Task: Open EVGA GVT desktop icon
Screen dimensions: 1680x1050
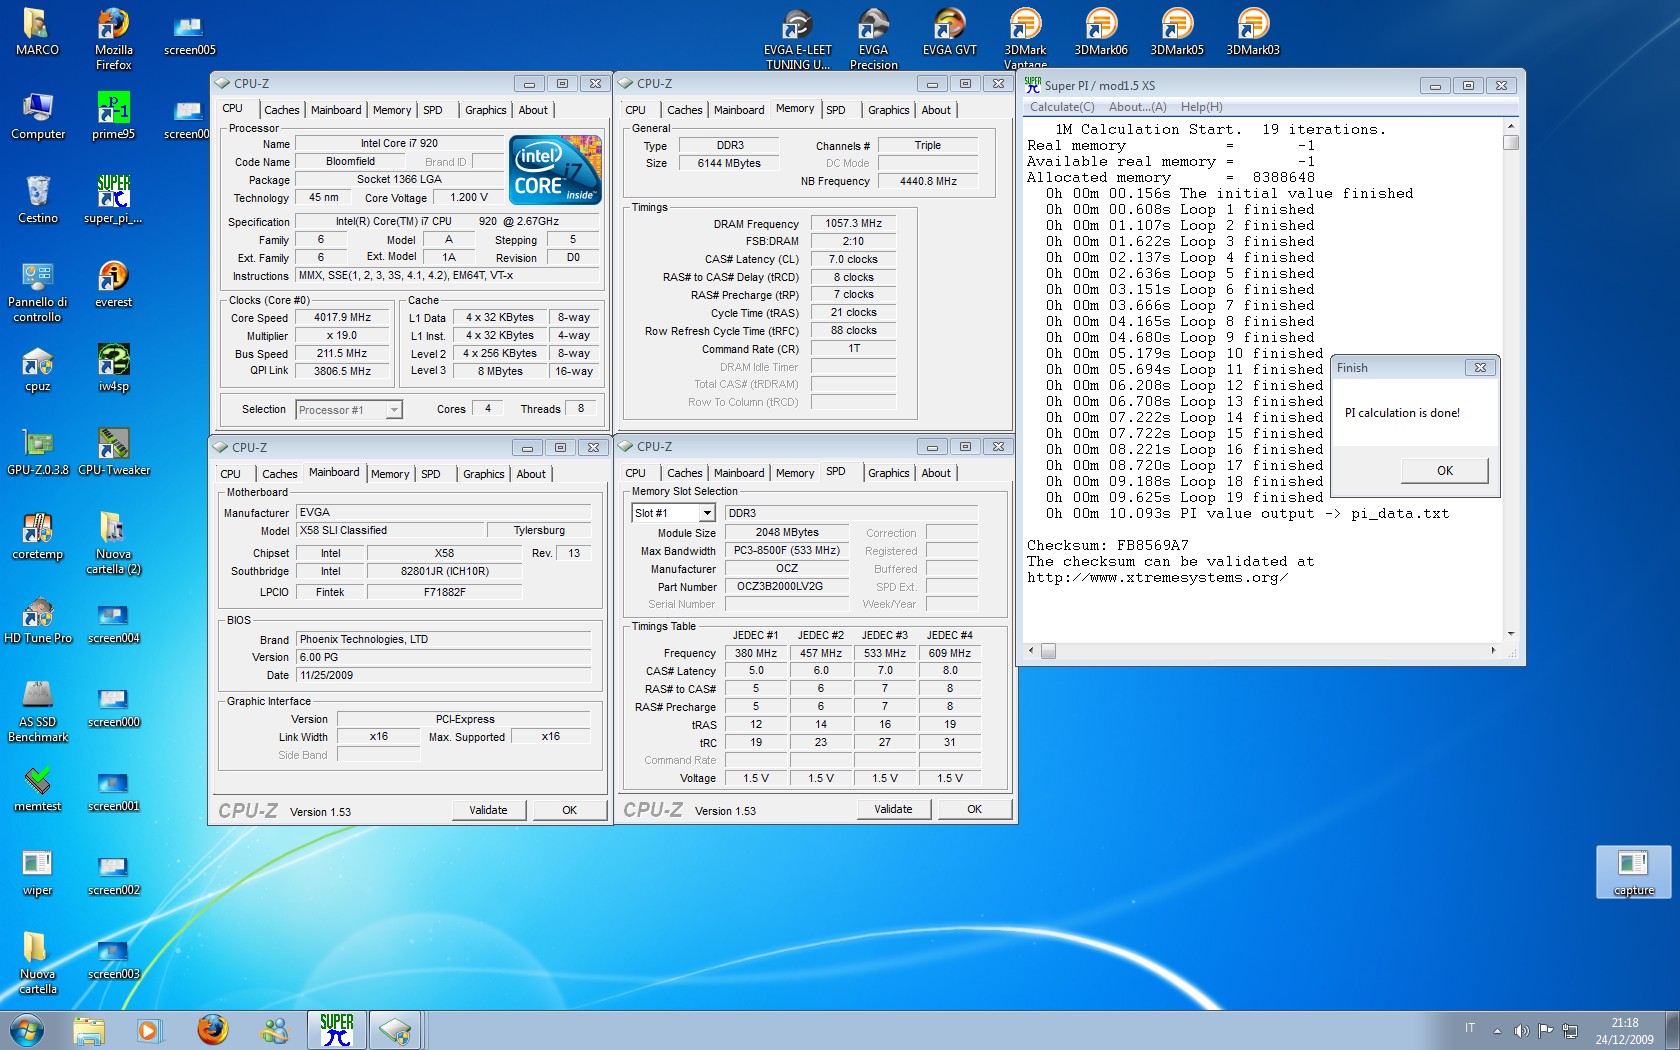Action: tap(949, 31)
